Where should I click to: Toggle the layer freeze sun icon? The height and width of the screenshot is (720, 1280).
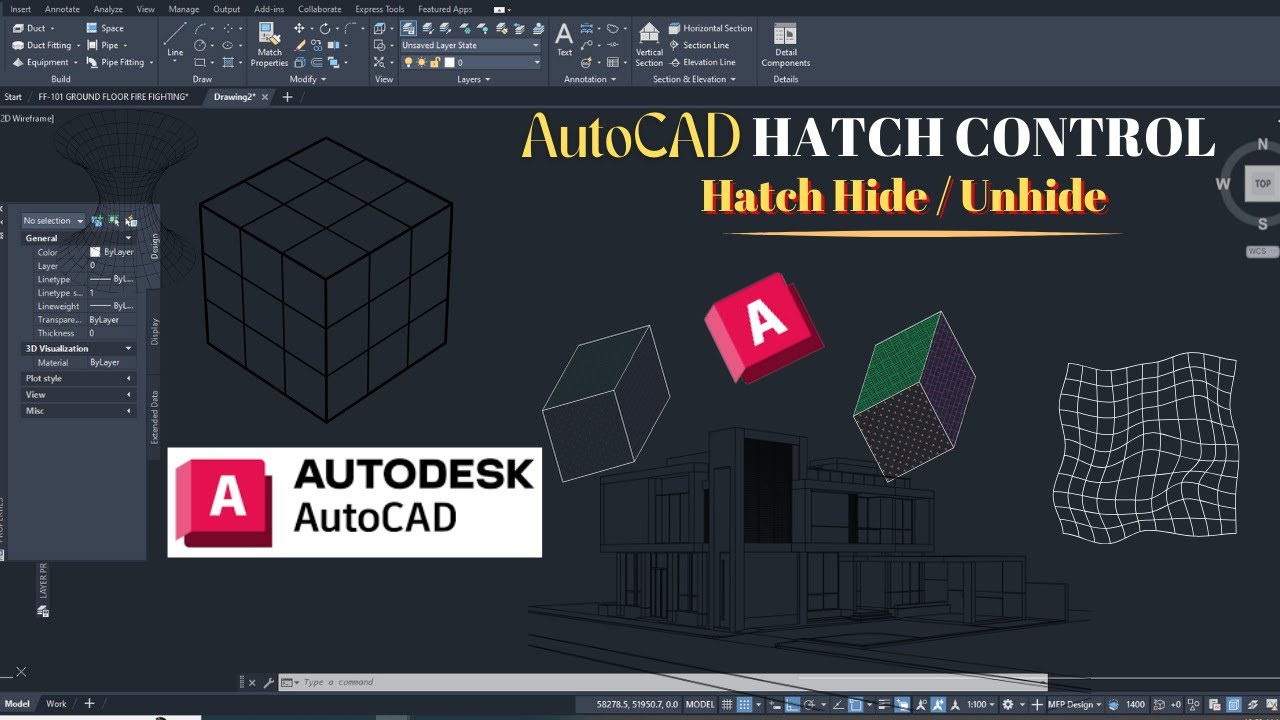(421, 62)
